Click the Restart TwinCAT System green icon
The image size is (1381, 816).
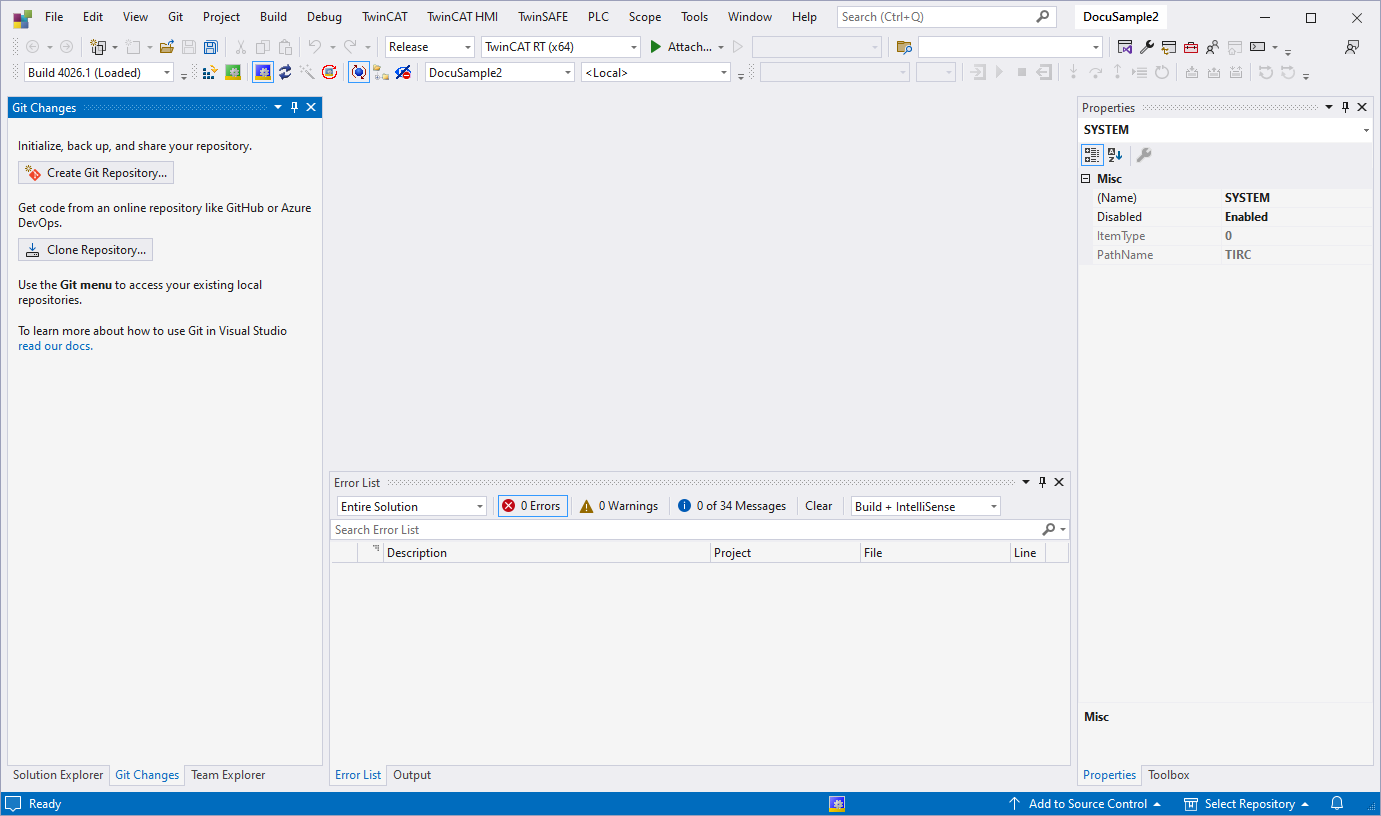(232, 72)
